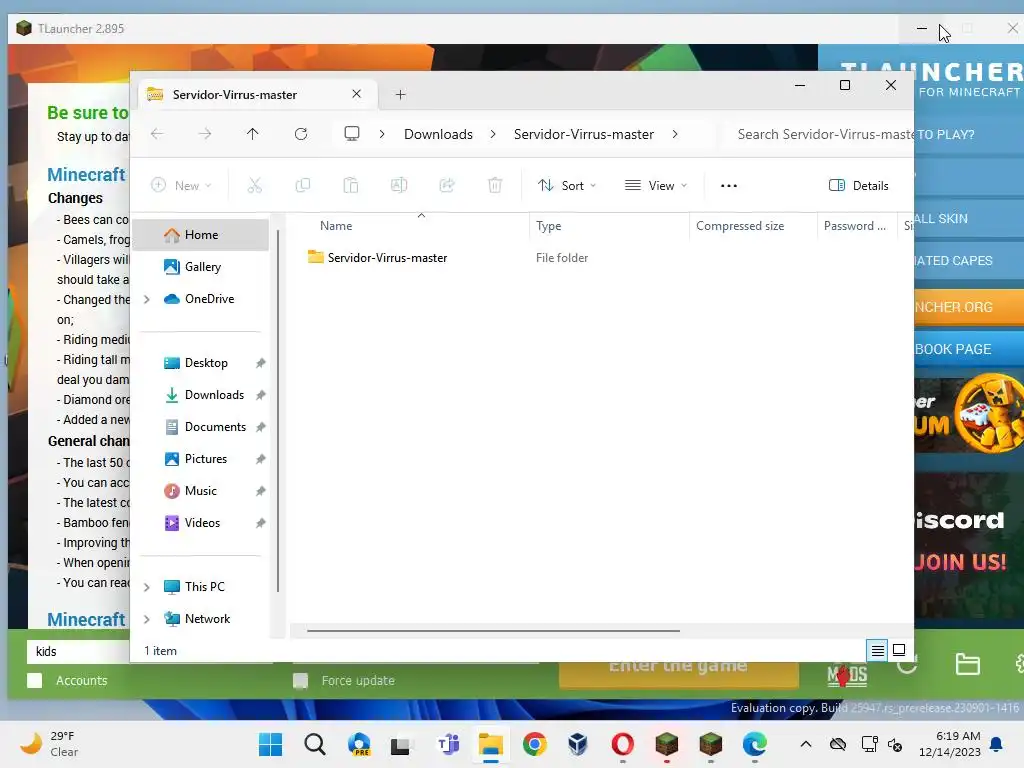
Task: Click TLauncher's refresh icon in the bottom bar
Action: point(908,666)
